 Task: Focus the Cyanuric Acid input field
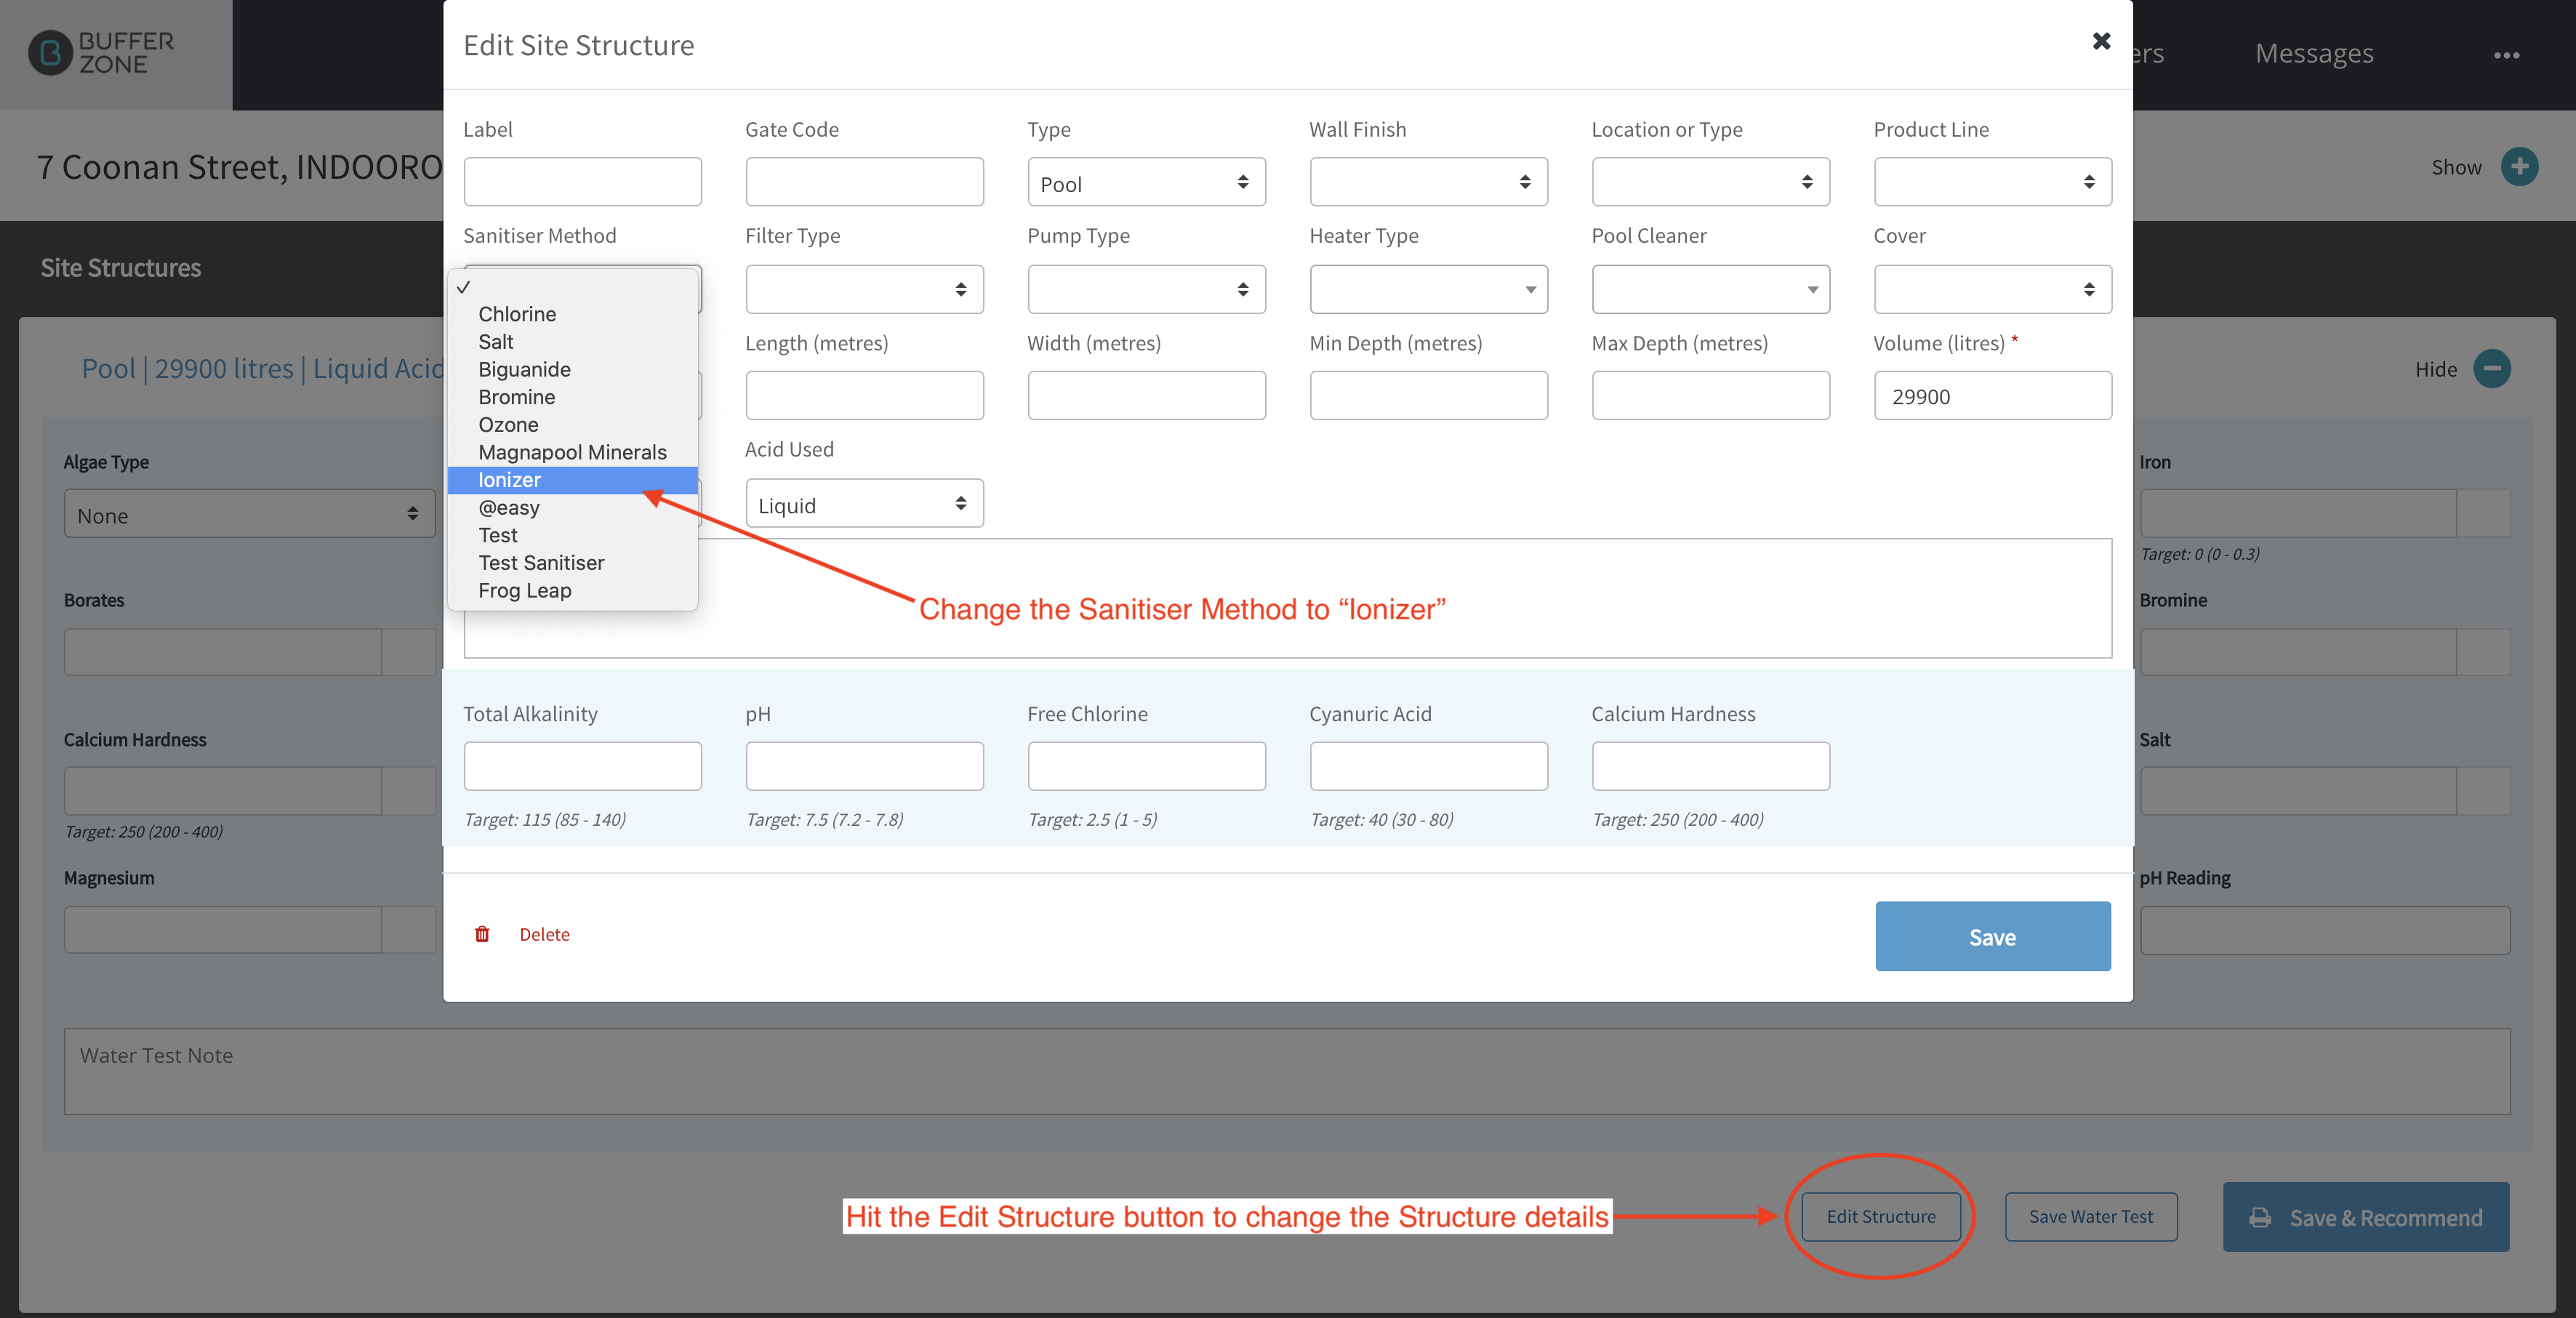pos(1428,766)
